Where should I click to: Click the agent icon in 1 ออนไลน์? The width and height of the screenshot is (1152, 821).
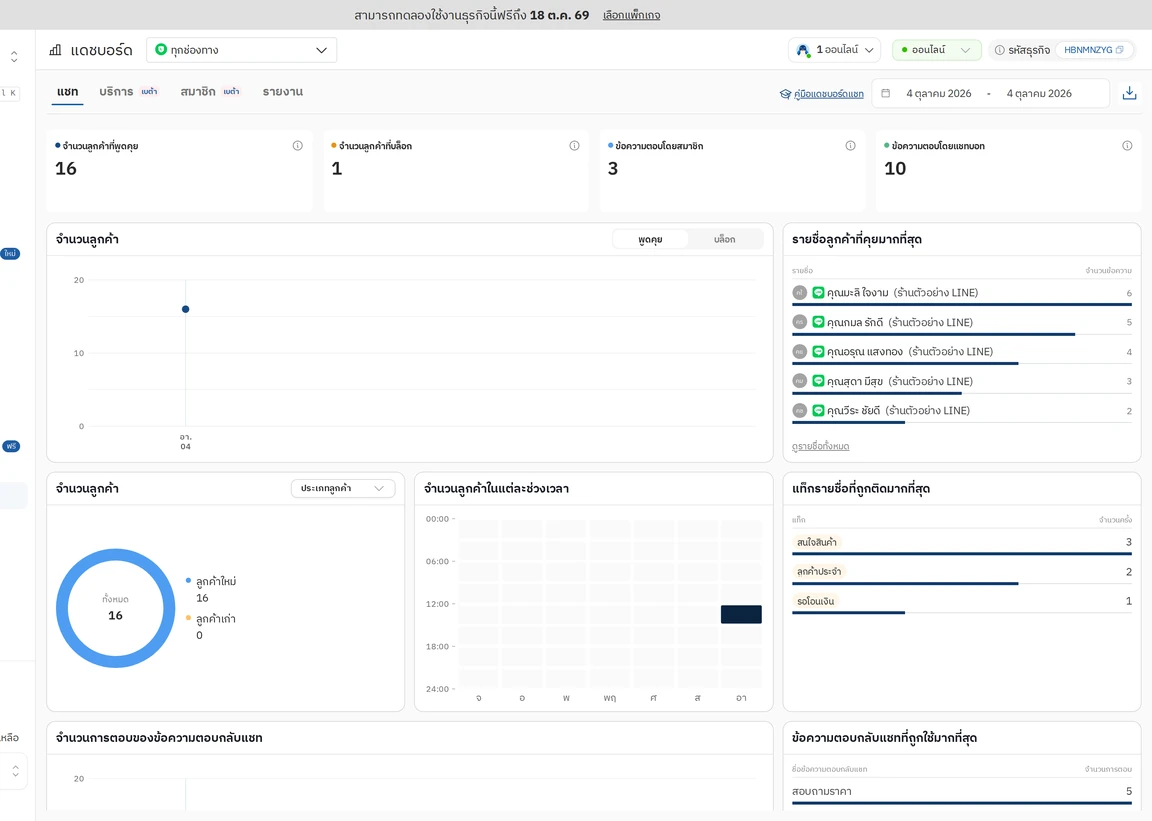click(x=804, y=50)
